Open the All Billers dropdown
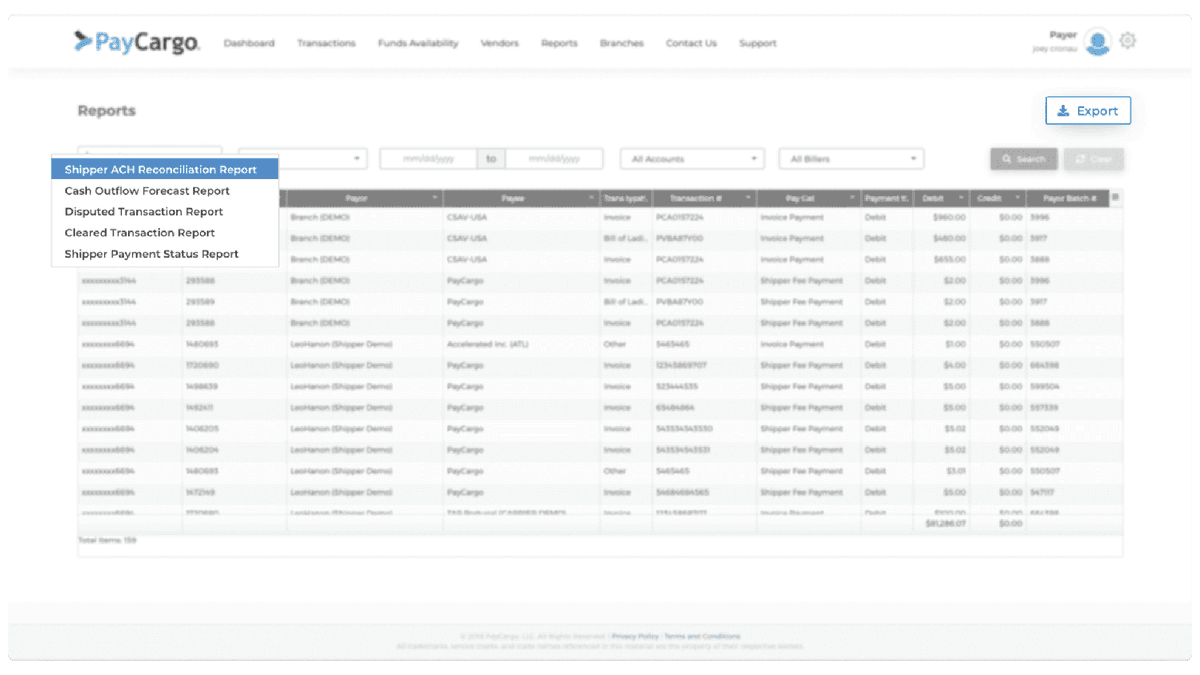This screenshot has width=1200, height=675. [850, 158]
